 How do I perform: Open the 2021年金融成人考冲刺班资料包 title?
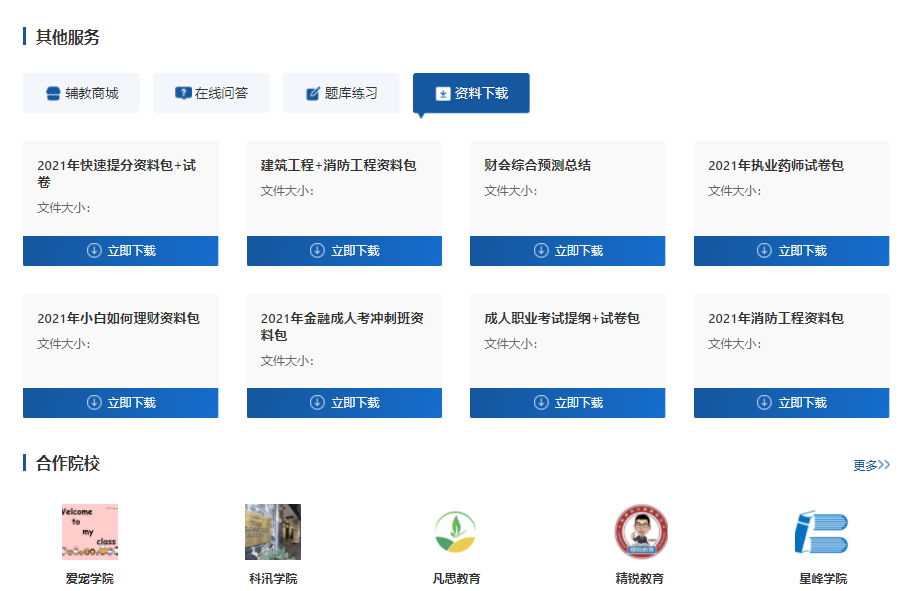342,326
